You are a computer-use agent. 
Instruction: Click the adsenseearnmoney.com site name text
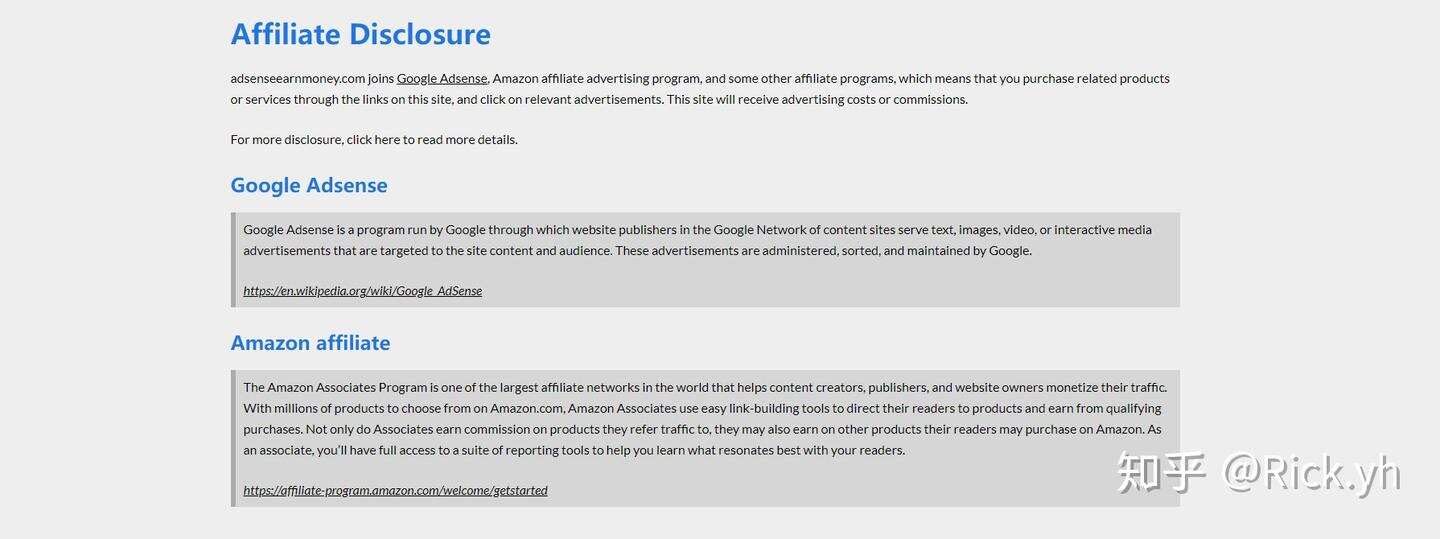(298, 78)
